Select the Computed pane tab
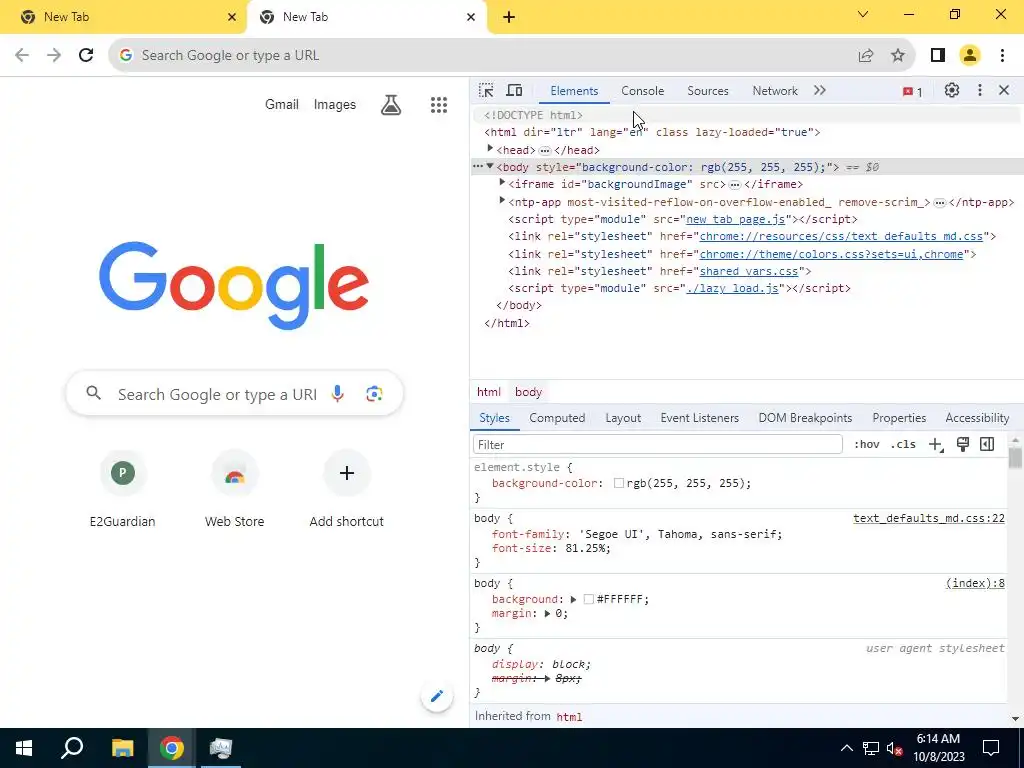This screenshot has width=1024, height=768. point(557,418)
